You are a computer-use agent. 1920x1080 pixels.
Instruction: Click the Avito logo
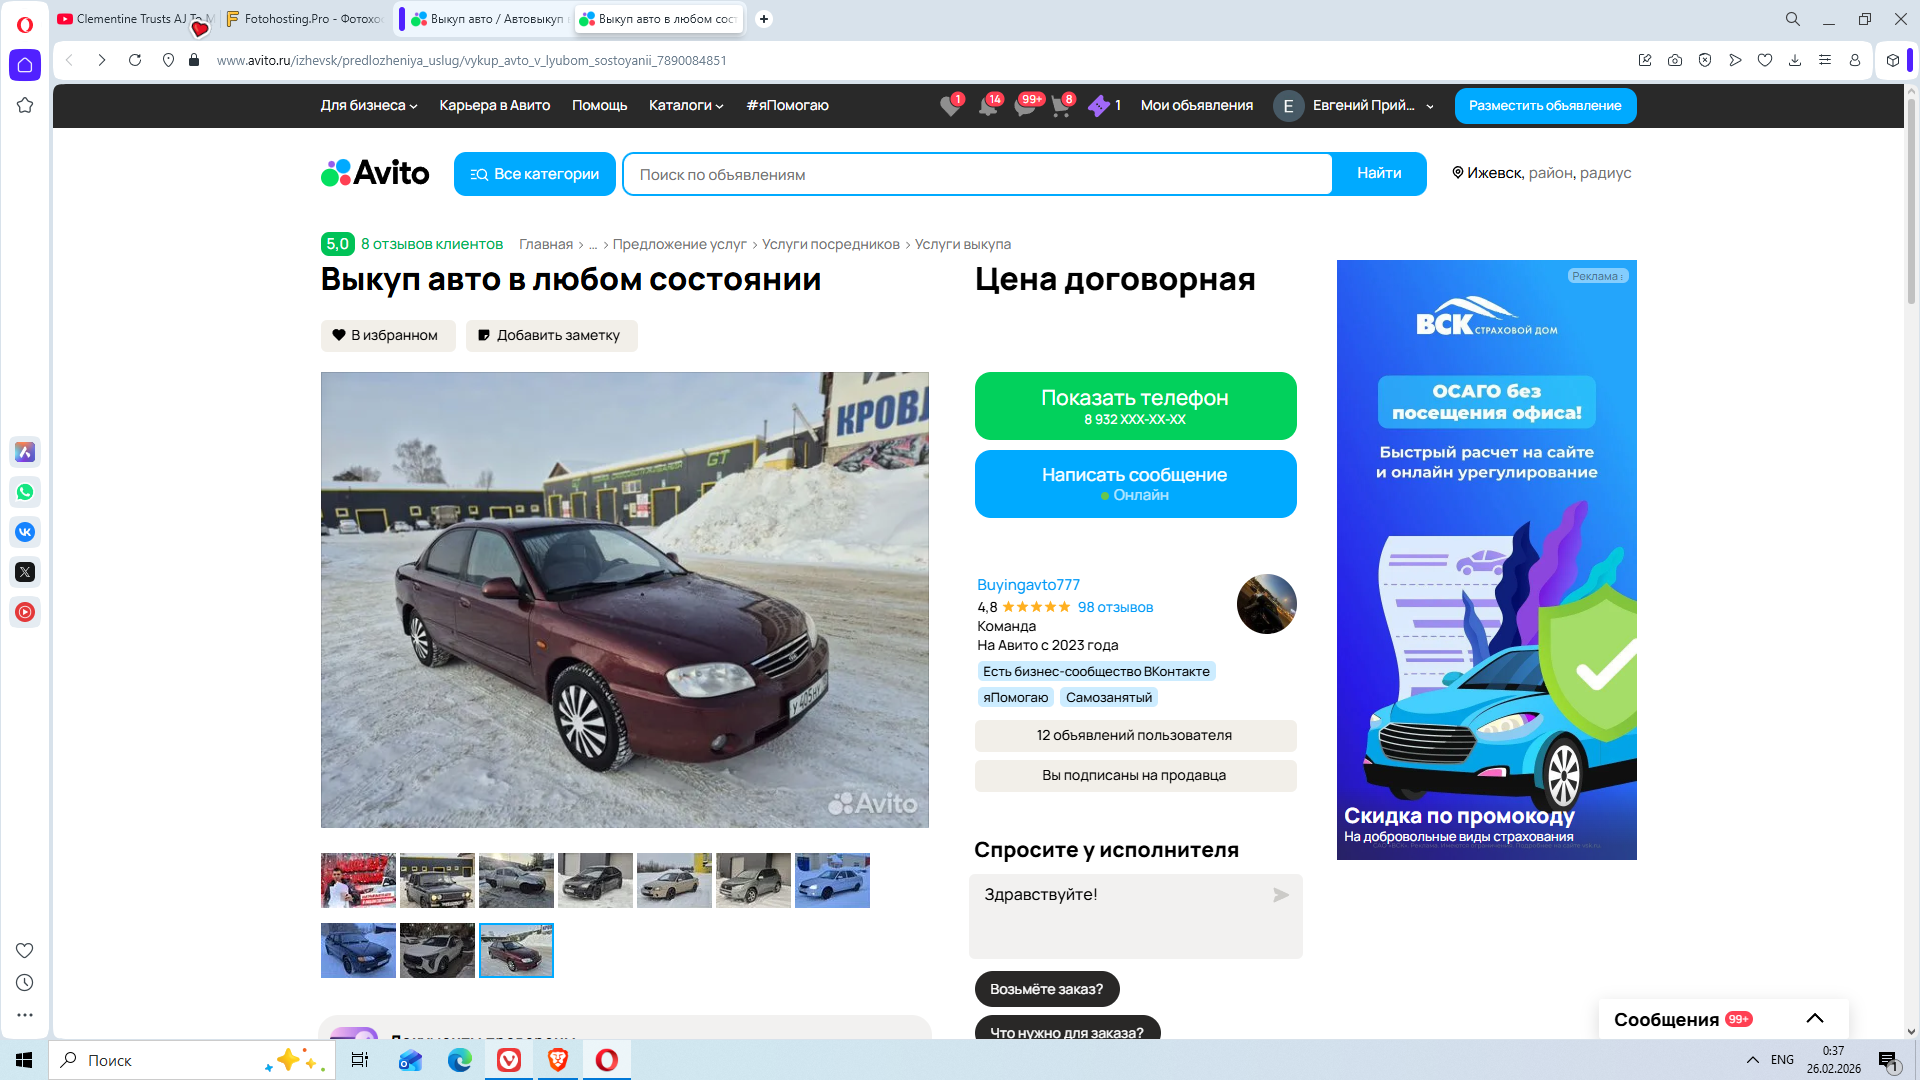click(375, 173)
